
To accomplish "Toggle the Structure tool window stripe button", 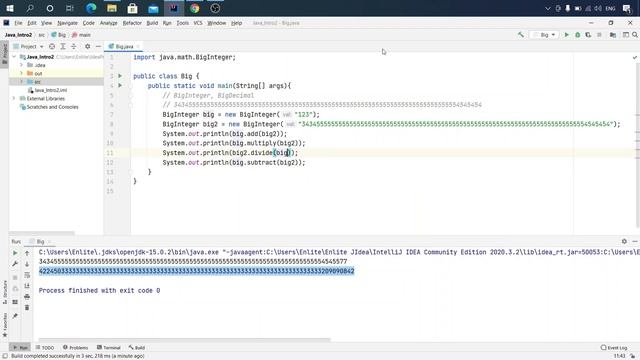I will (x=4, y=291).
